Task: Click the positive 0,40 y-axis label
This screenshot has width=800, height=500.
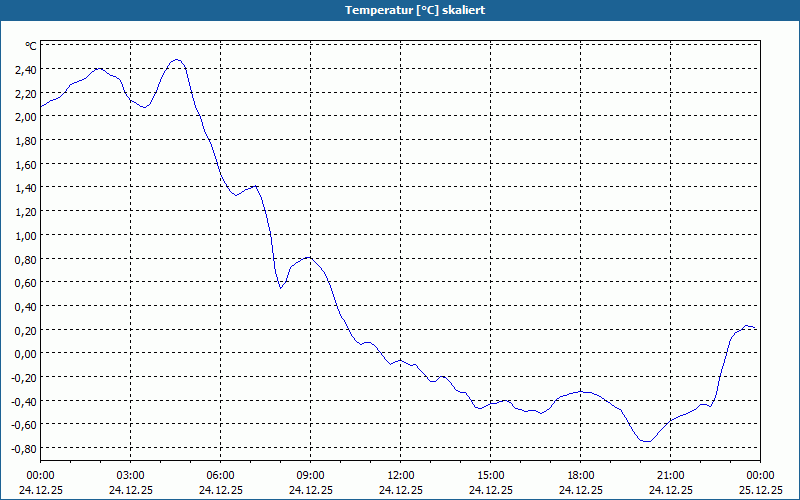Action: [x=26, y=307]
